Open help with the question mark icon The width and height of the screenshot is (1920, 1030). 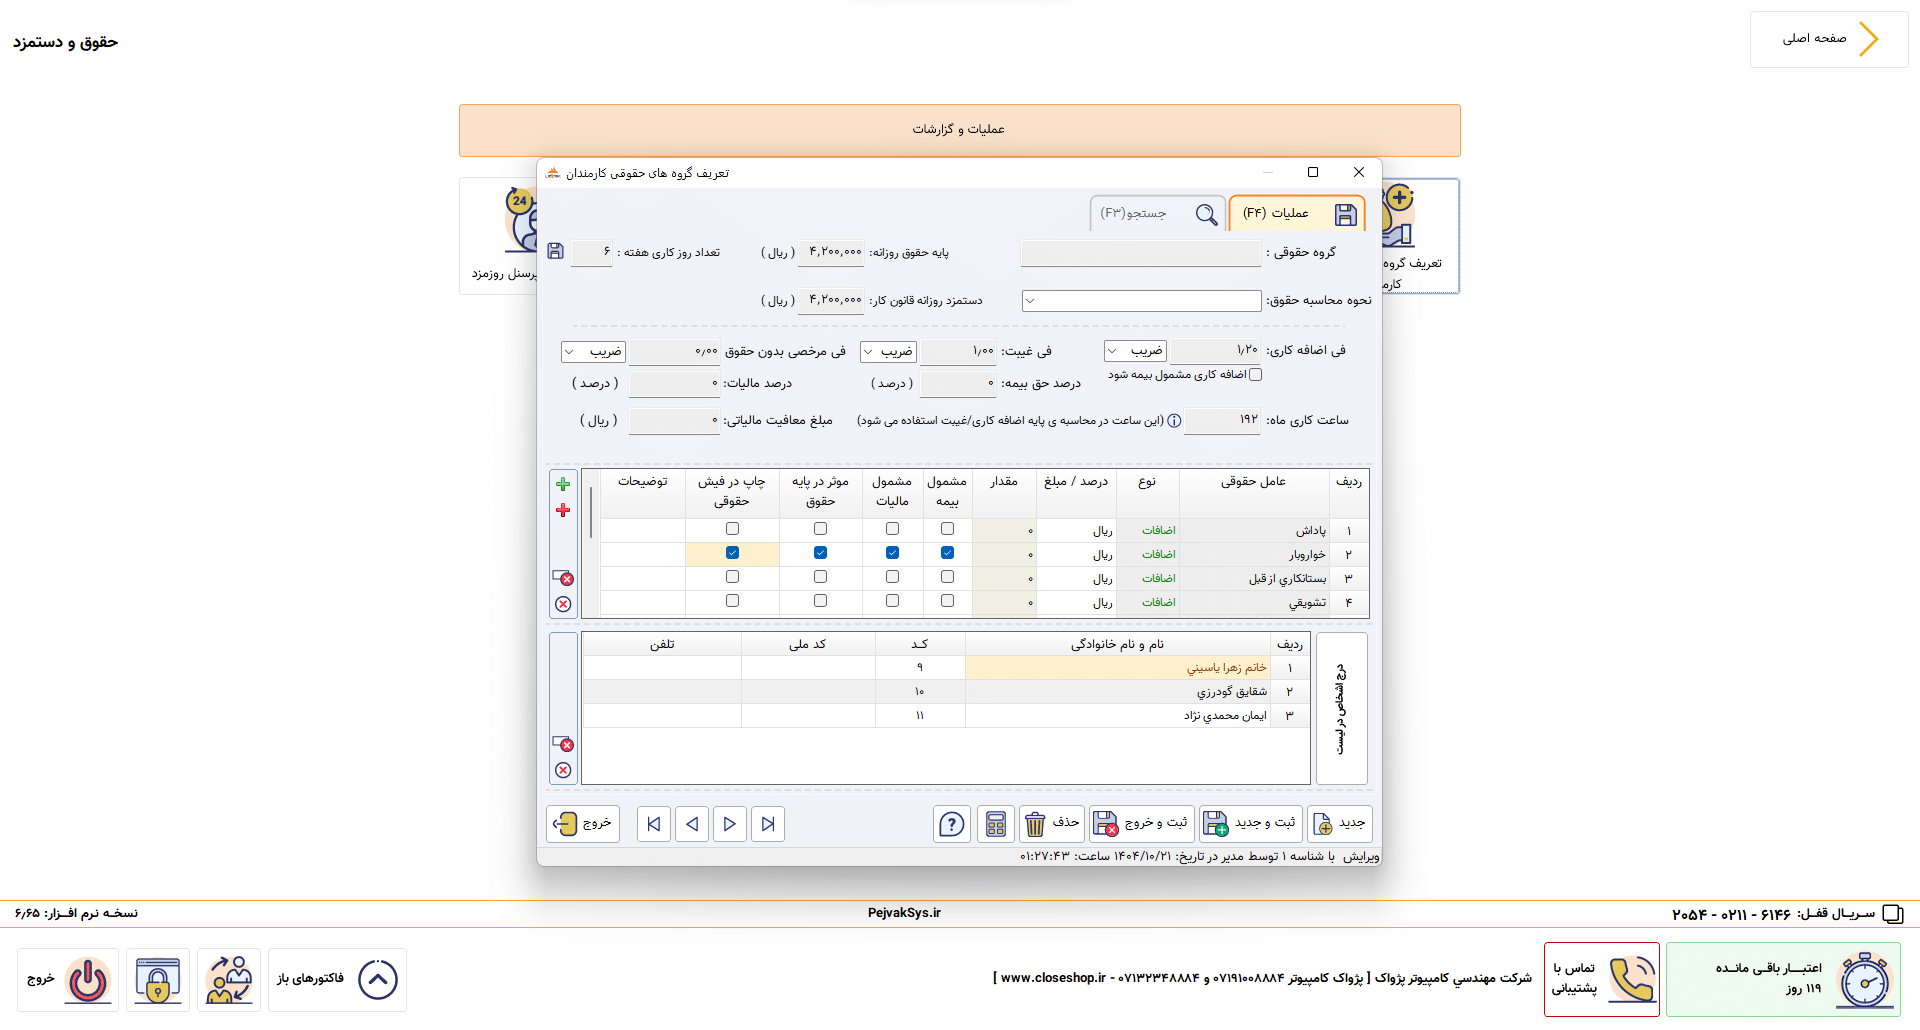952,824
